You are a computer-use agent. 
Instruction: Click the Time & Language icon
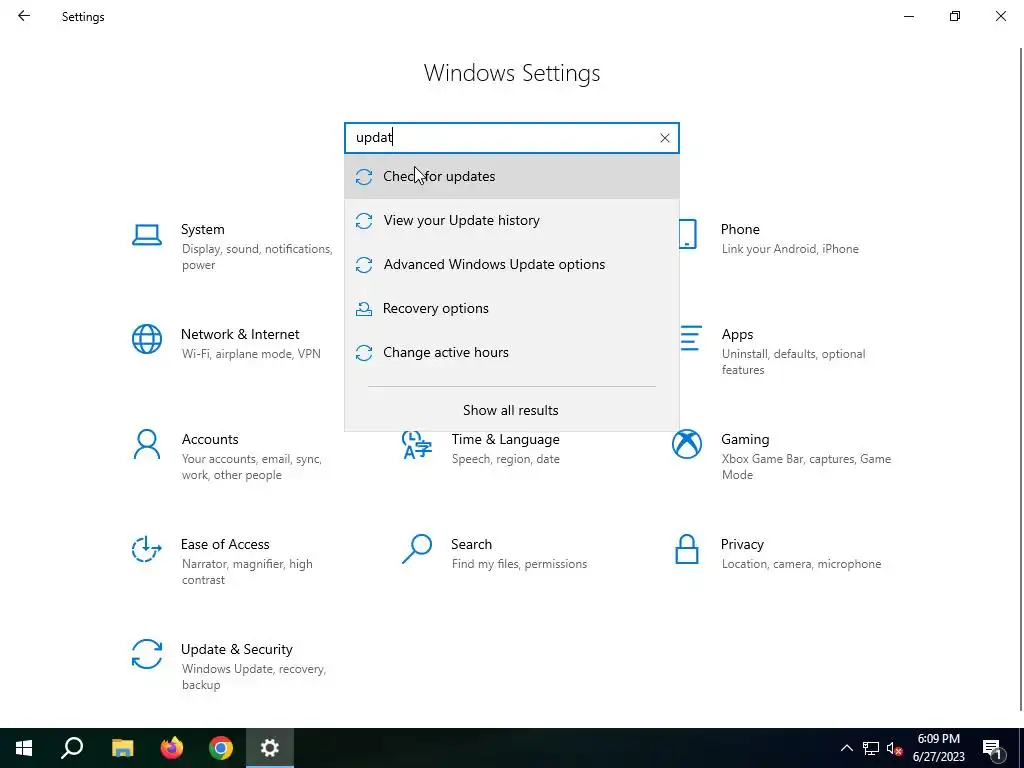pyautogui.click(x=417, y=445)
